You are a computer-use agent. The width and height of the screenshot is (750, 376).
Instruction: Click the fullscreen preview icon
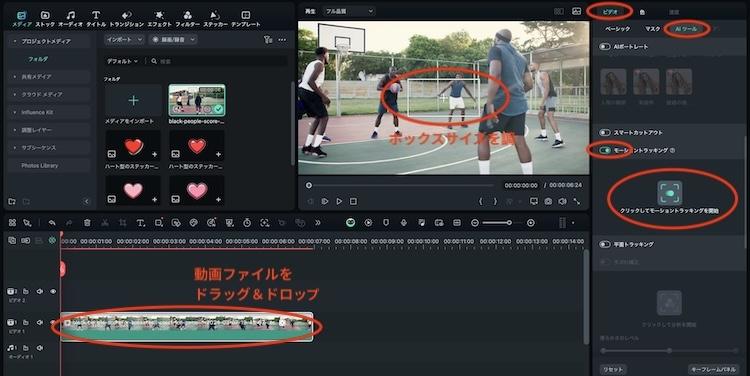(x=577, y=201)
